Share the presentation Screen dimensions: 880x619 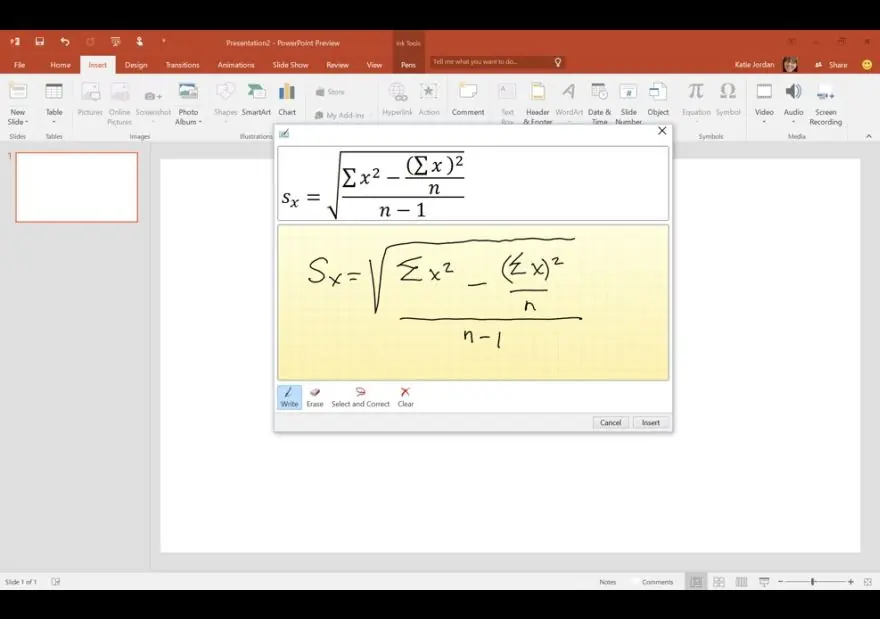coord(831,65)
